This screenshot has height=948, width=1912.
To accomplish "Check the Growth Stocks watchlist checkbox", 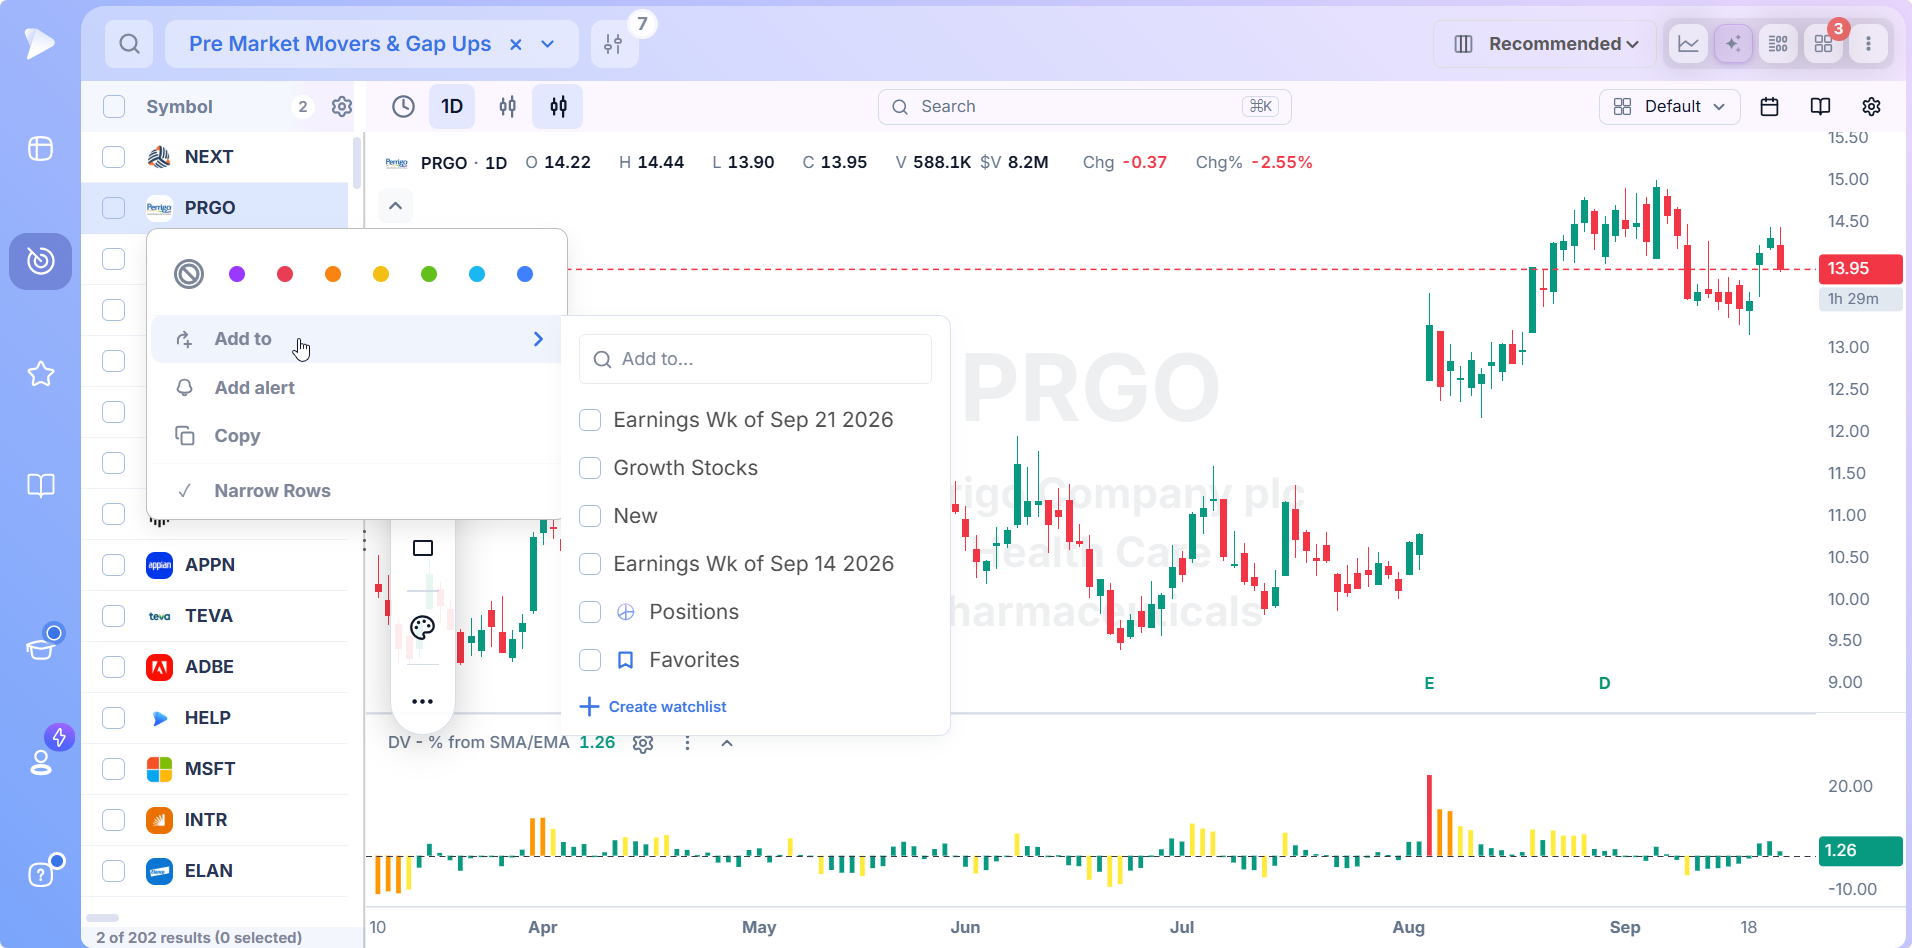I will [590, 468].
